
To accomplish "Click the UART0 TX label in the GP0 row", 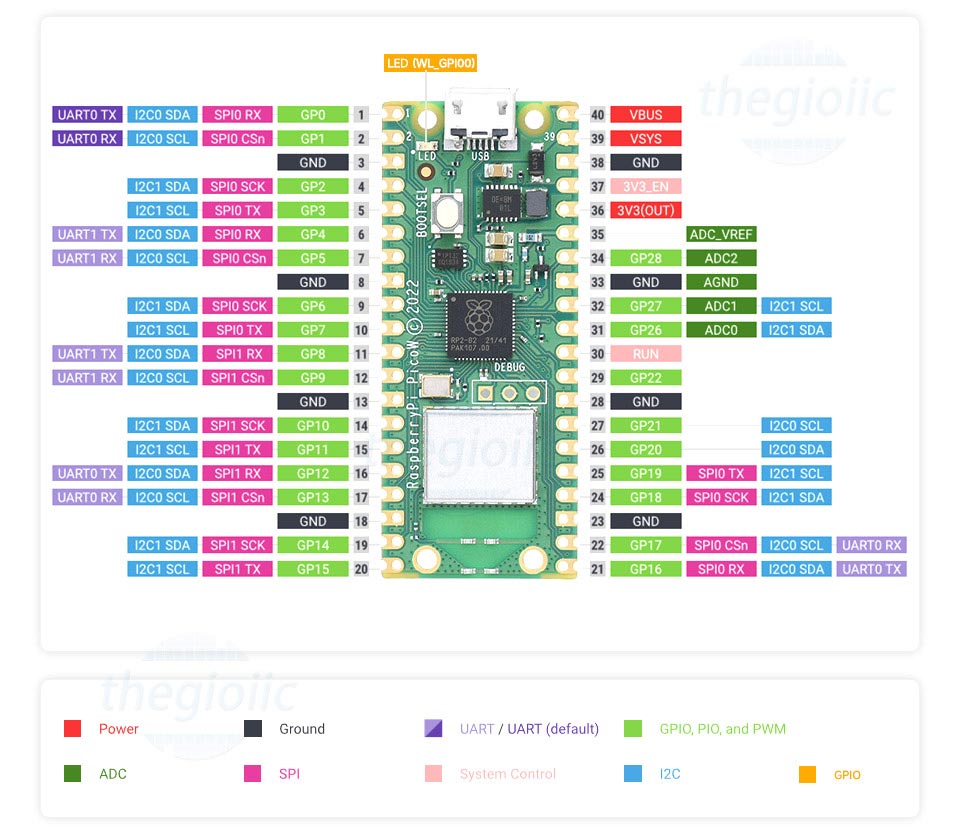I will pos(87,115).
